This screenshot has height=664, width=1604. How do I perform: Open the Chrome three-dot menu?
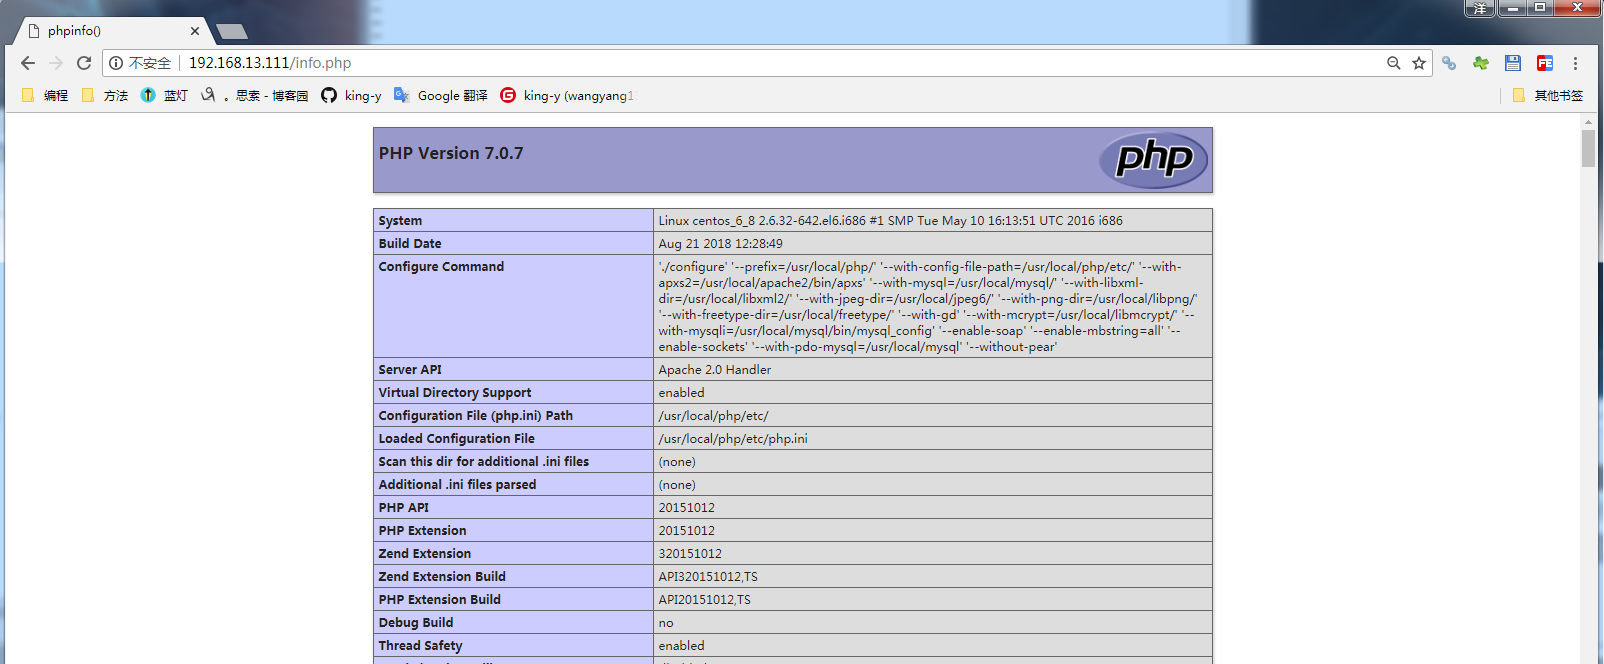pos(1575,63)
